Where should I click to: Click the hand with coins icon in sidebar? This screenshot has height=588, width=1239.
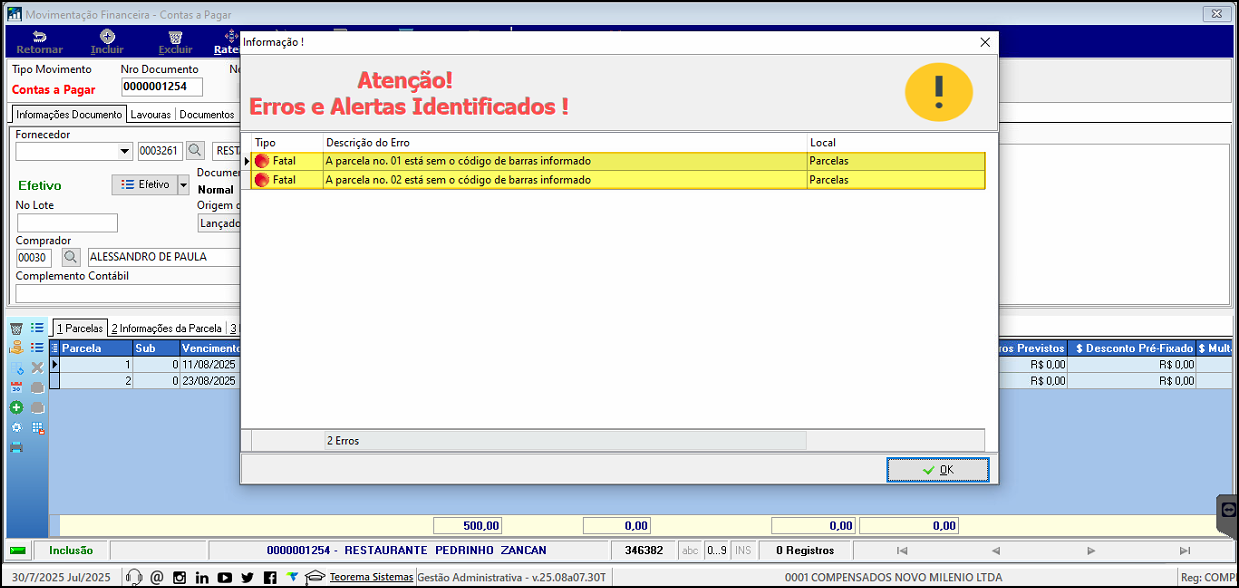pos(16,347)
